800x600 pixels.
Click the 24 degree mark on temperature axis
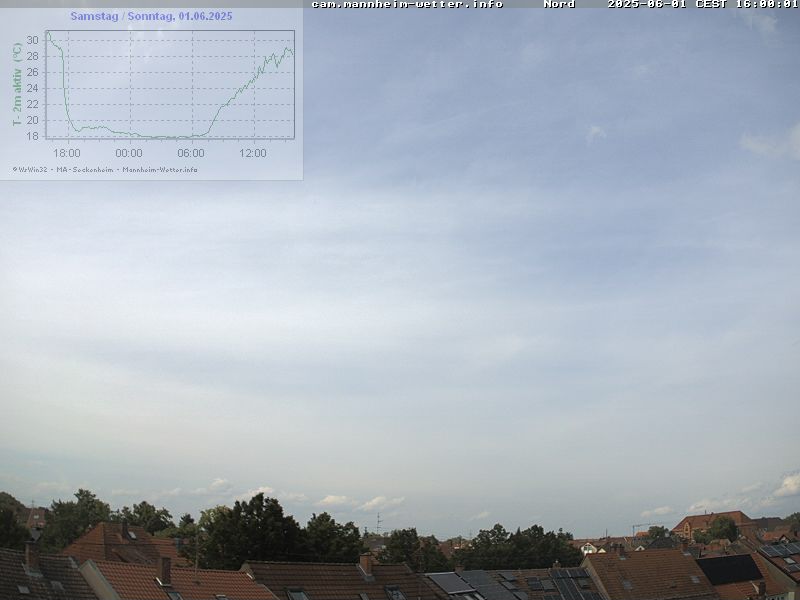click(32, 88)
